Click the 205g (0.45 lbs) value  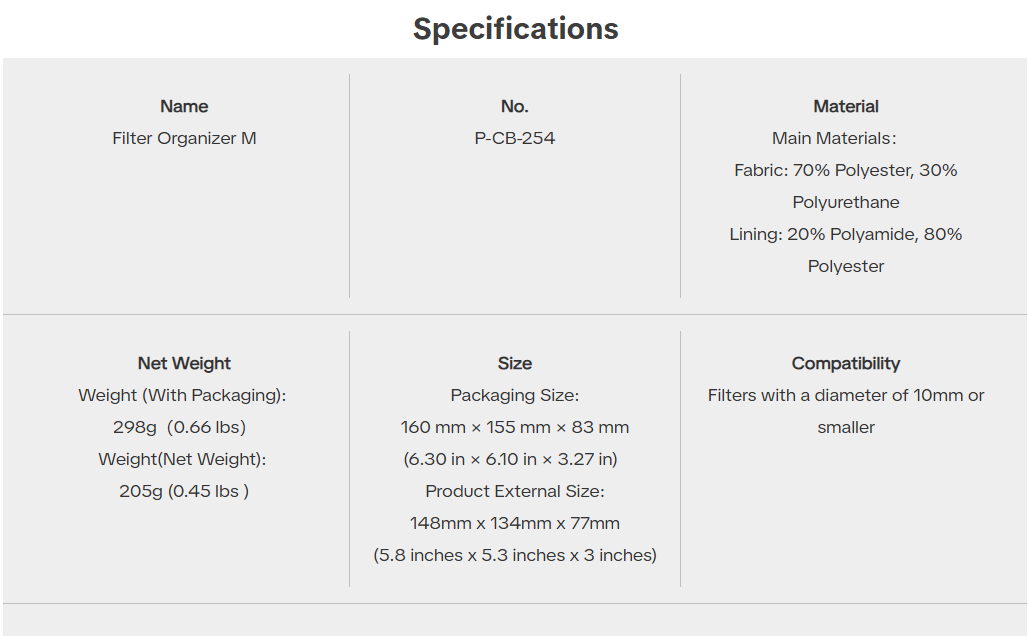pos(184,491)
